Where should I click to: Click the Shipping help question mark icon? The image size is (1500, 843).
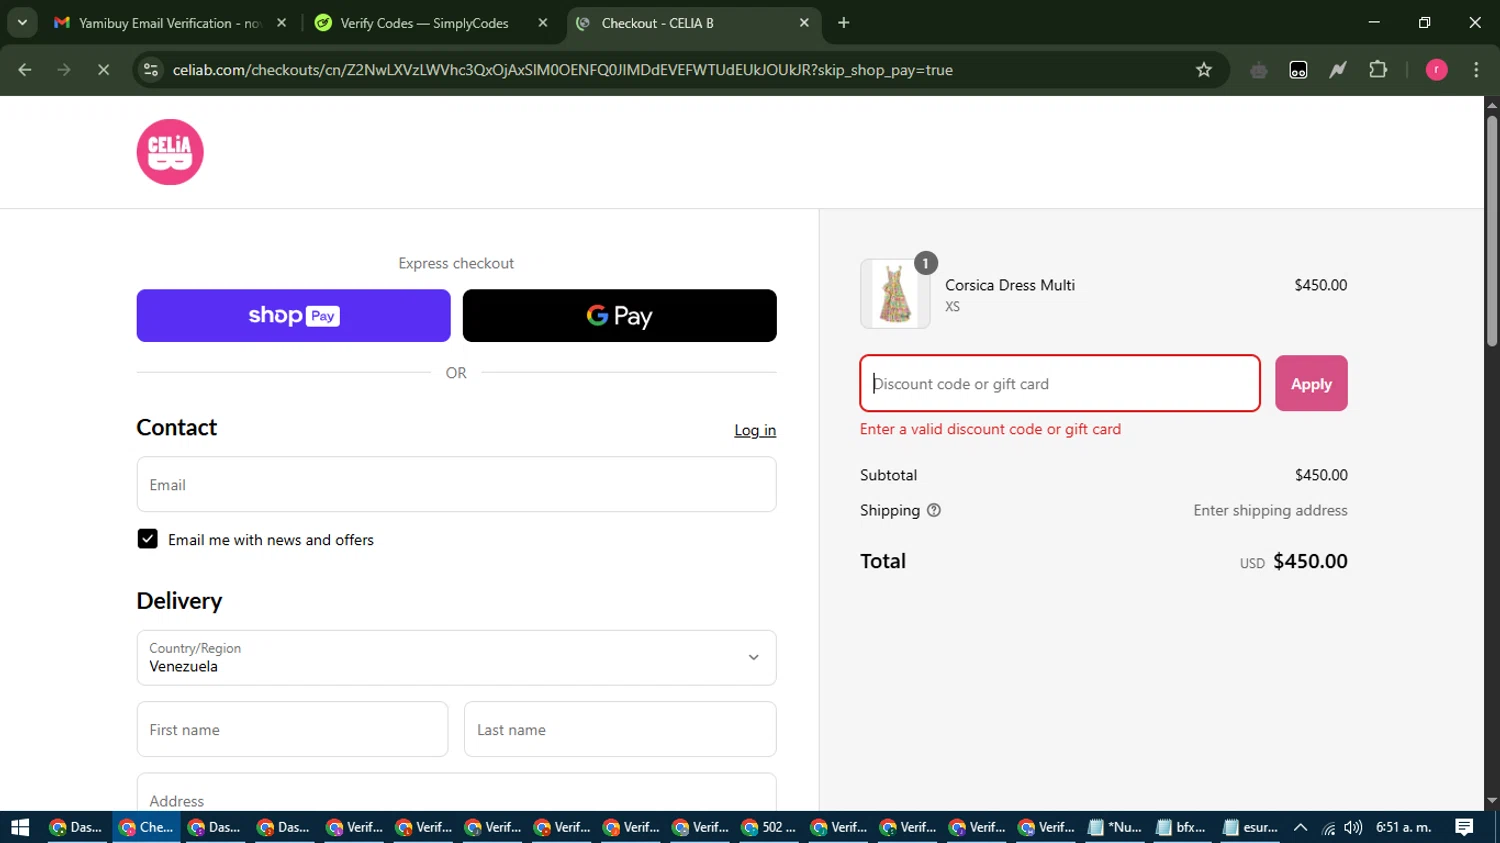pos(934,510)
